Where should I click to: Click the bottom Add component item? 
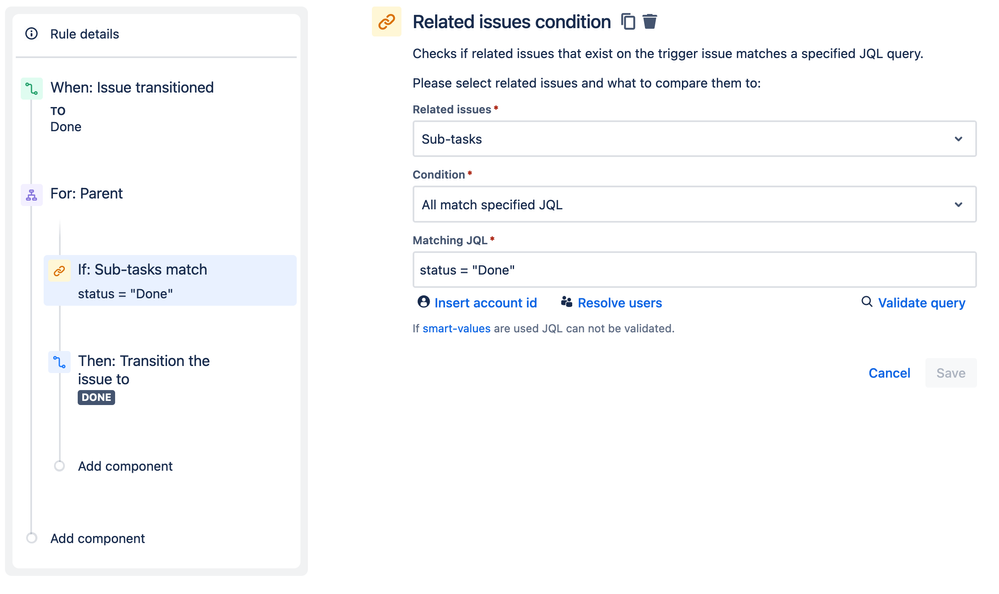coord(97,538)
